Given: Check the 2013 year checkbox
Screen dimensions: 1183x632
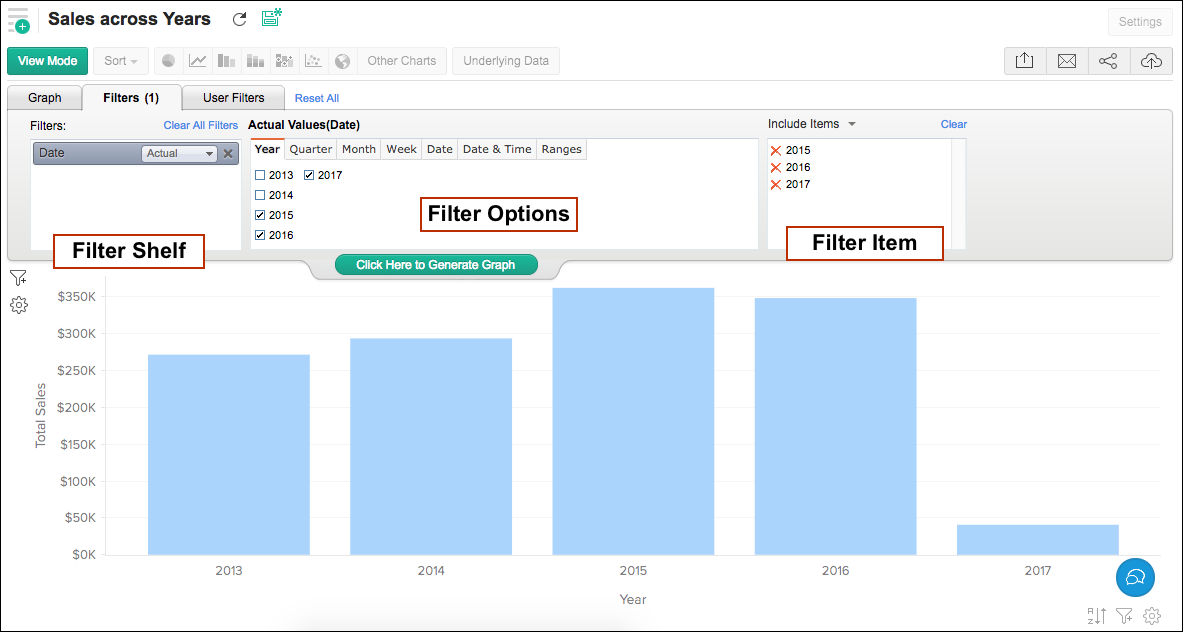Looking at the screenshot, I should 260,175.
